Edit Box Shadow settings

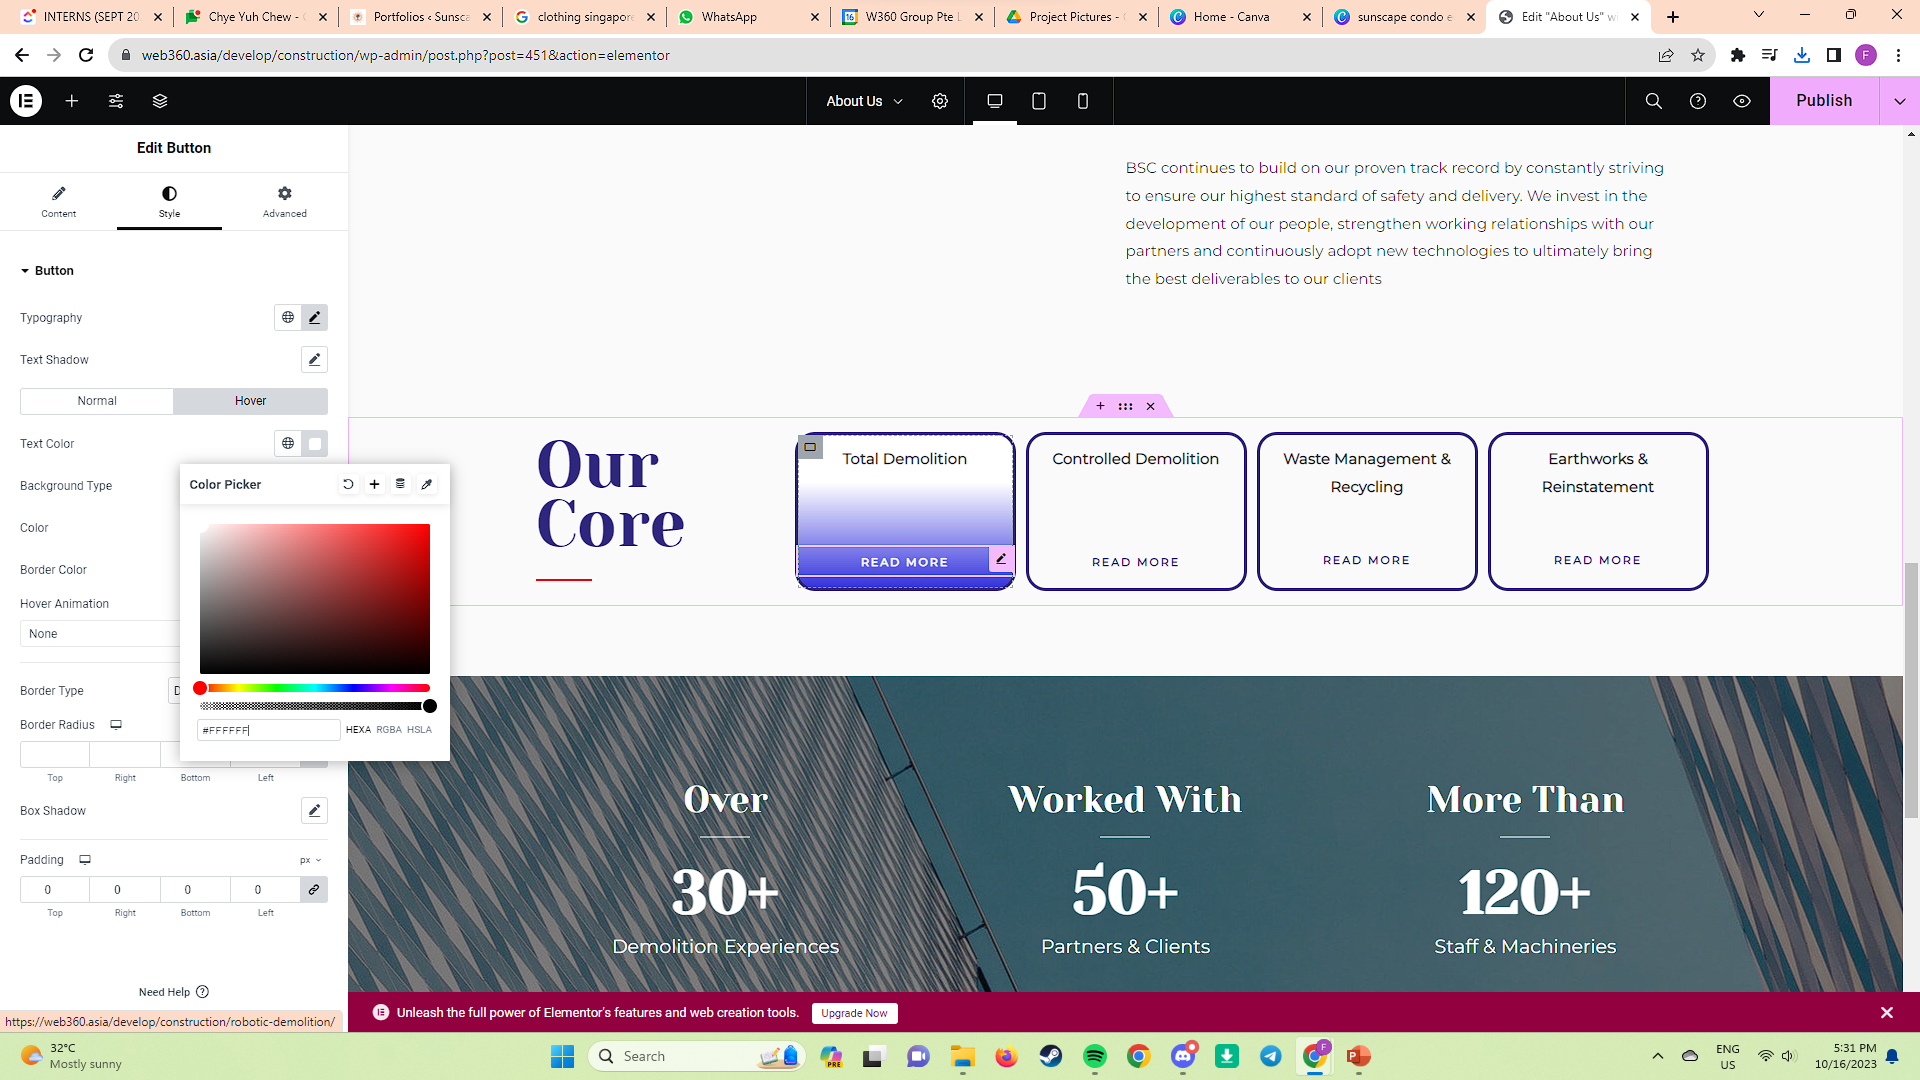(x=315, y=810)
